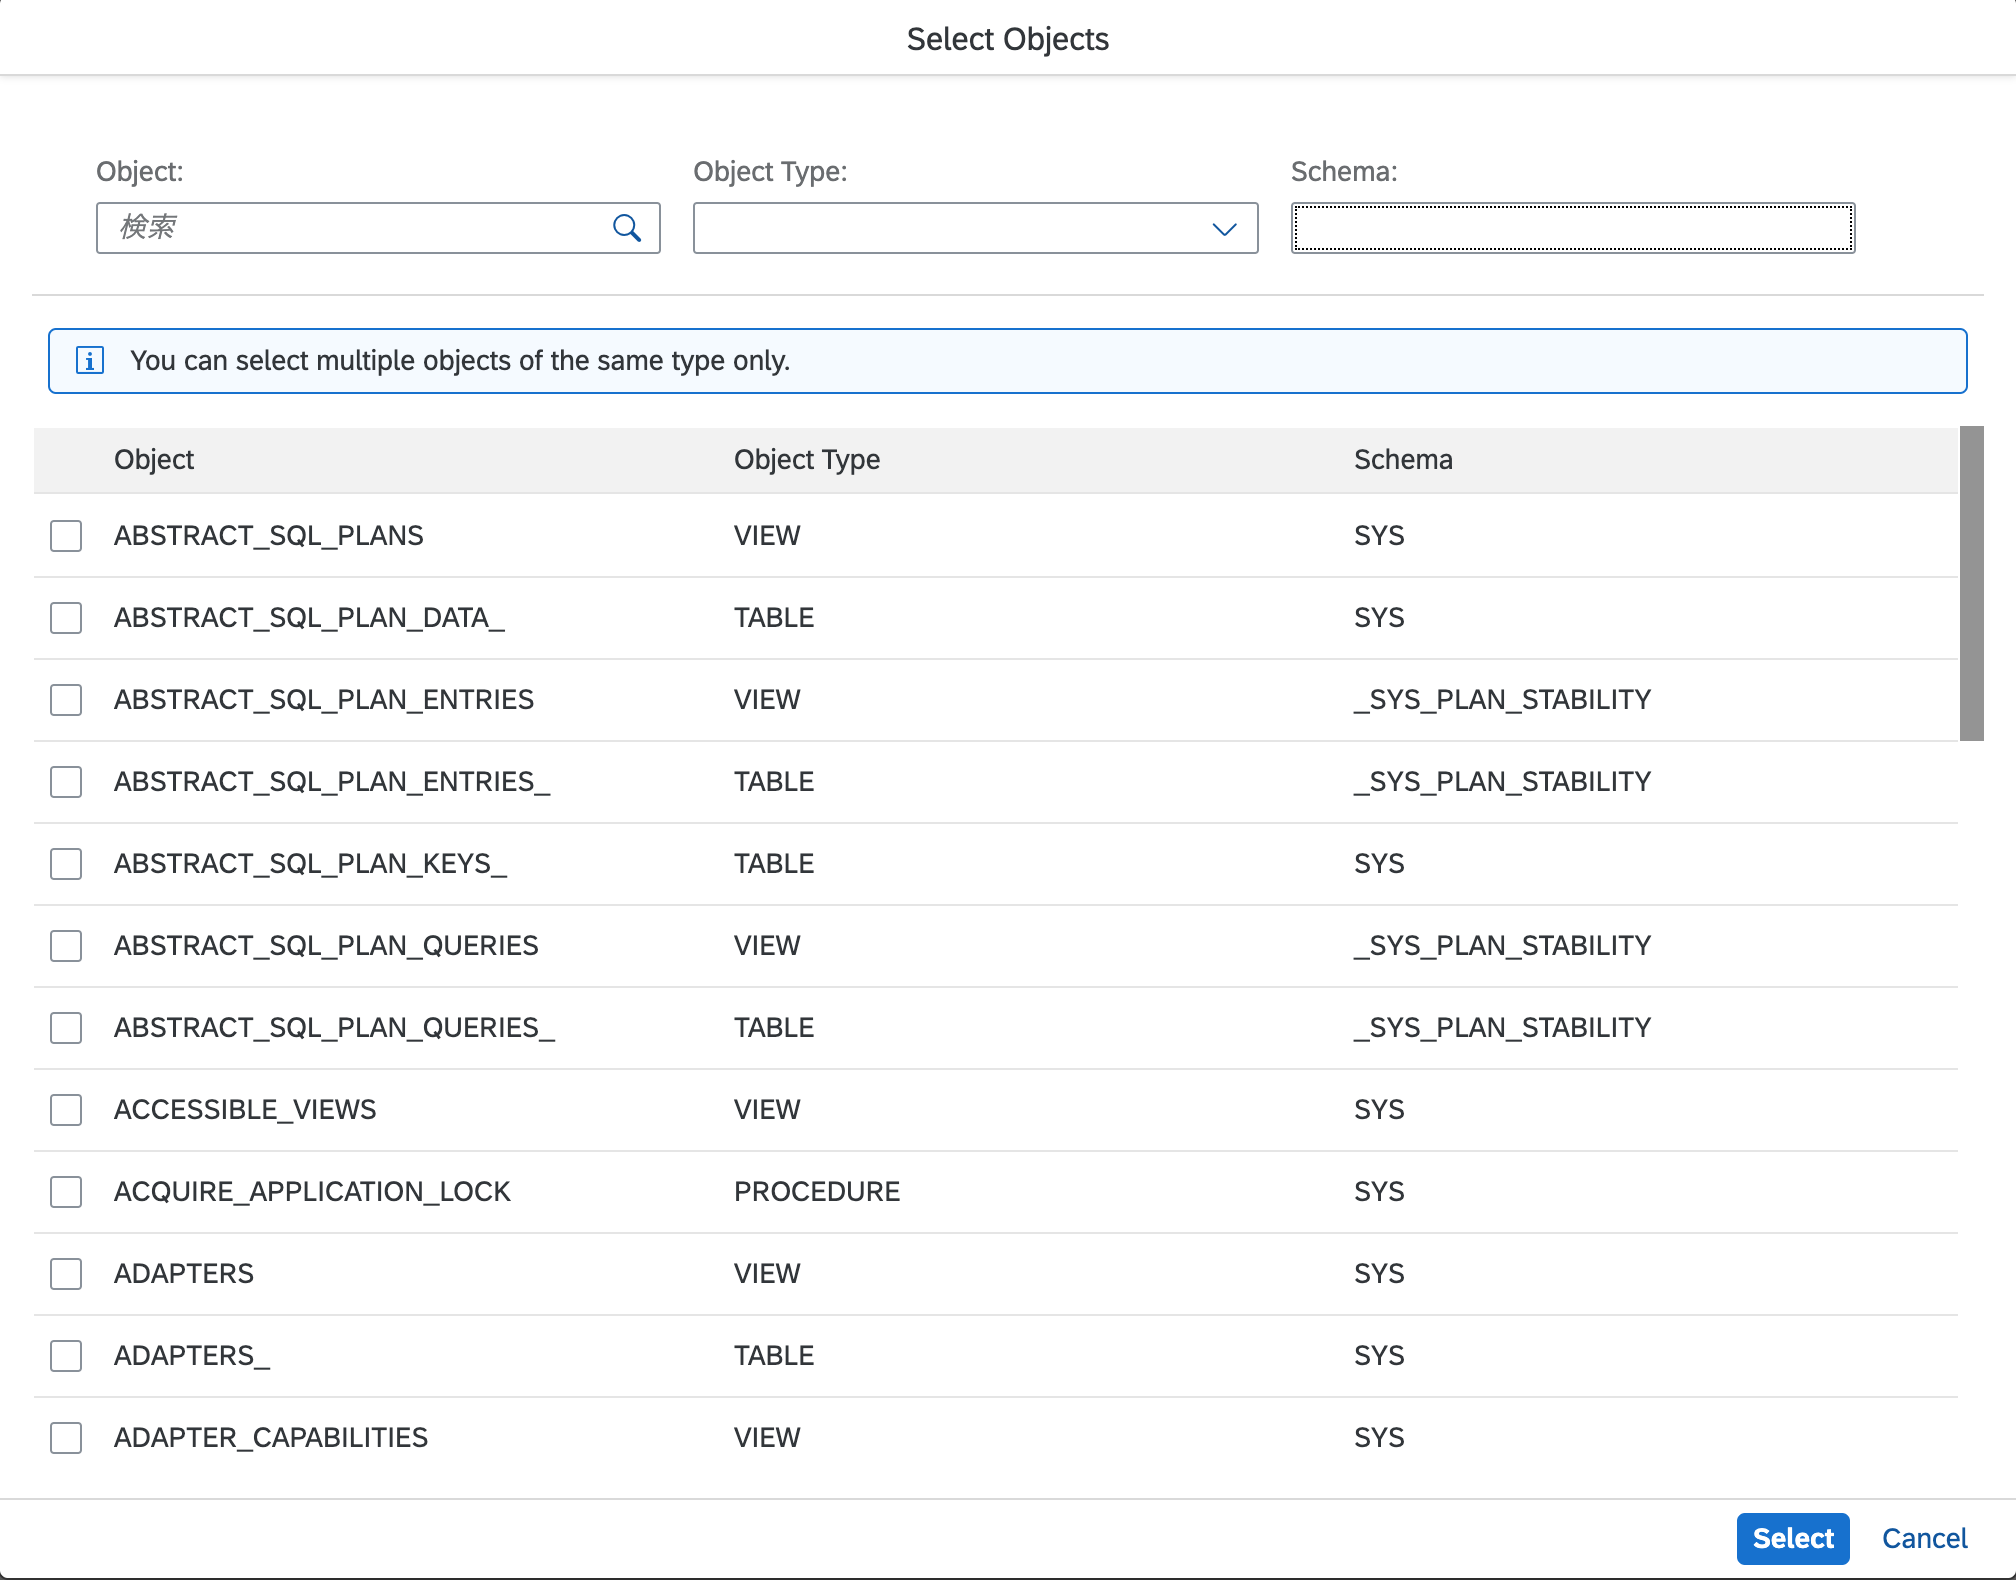The height and width of the screenshot is (1580, 2016).
Task: Tick the ABSTRACT_SQL_PLAN_DATA_ checkbox
Action: click(66, 618)
